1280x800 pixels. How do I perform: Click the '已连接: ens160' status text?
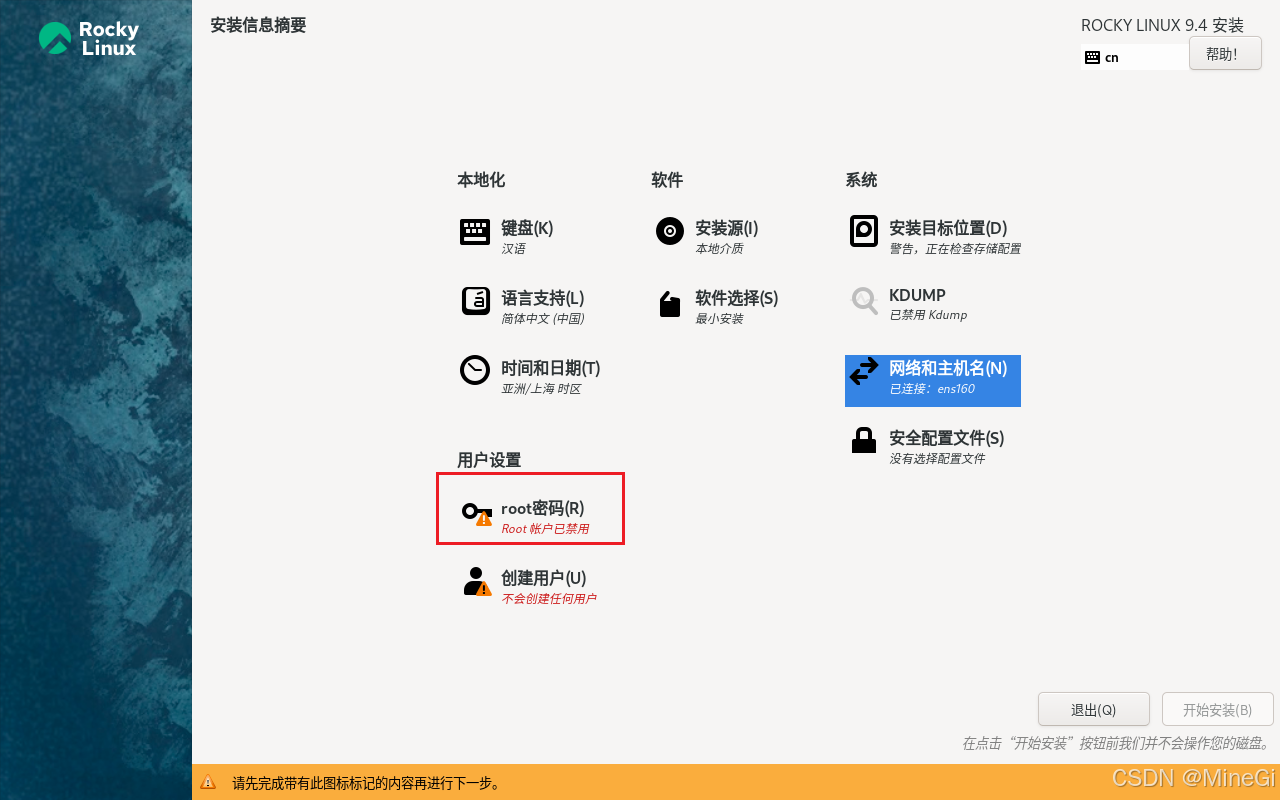932,389
